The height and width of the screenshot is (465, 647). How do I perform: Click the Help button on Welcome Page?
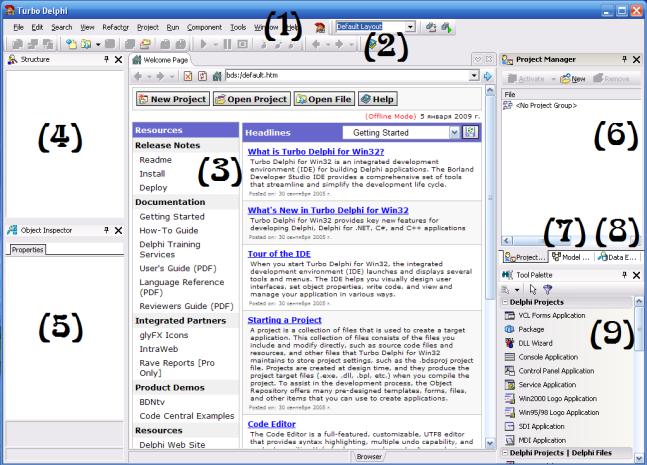(x=378, y=99)
